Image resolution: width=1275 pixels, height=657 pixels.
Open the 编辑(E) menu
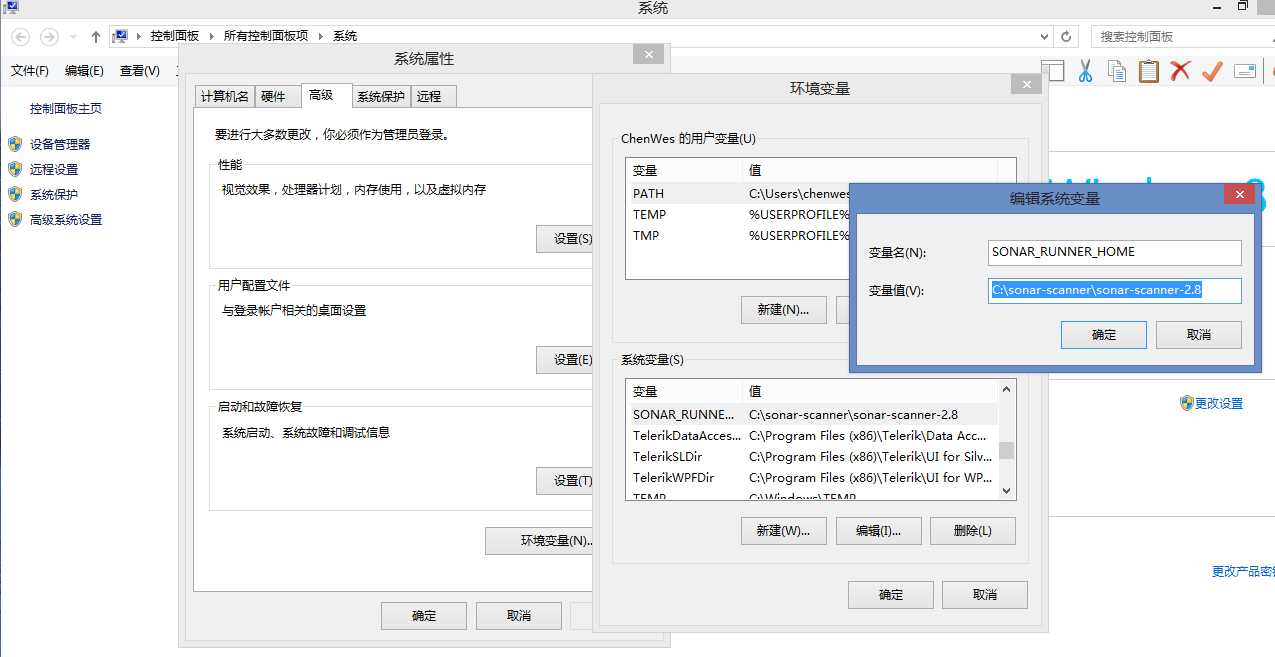point(84,71)
